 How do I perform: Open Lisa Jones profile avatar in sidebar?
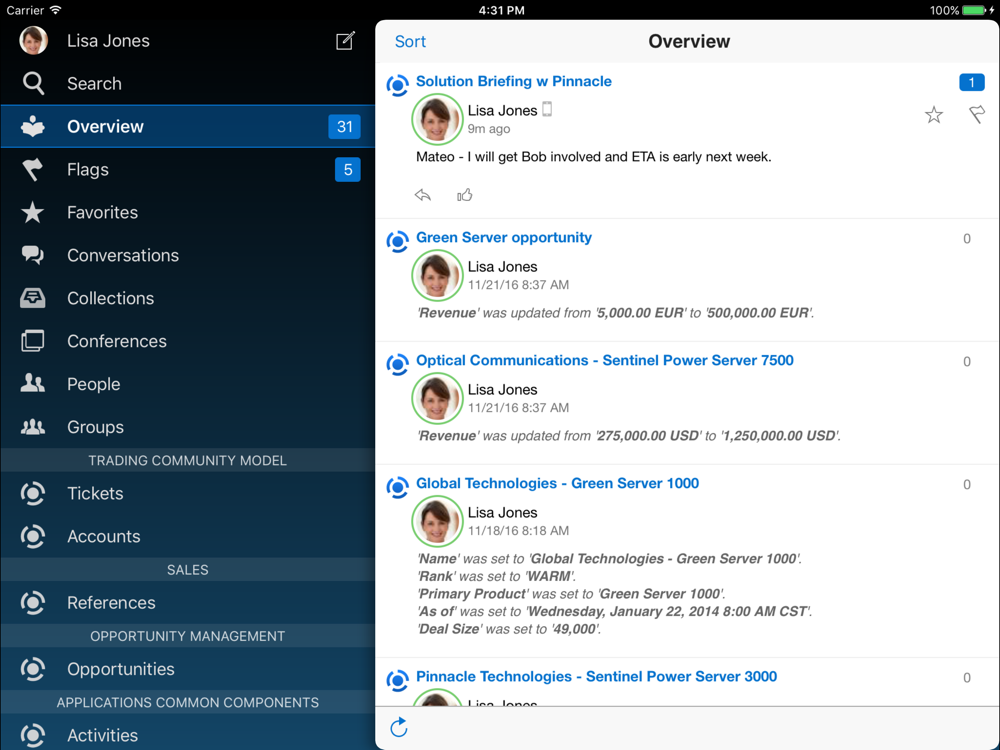pos(33,40)
